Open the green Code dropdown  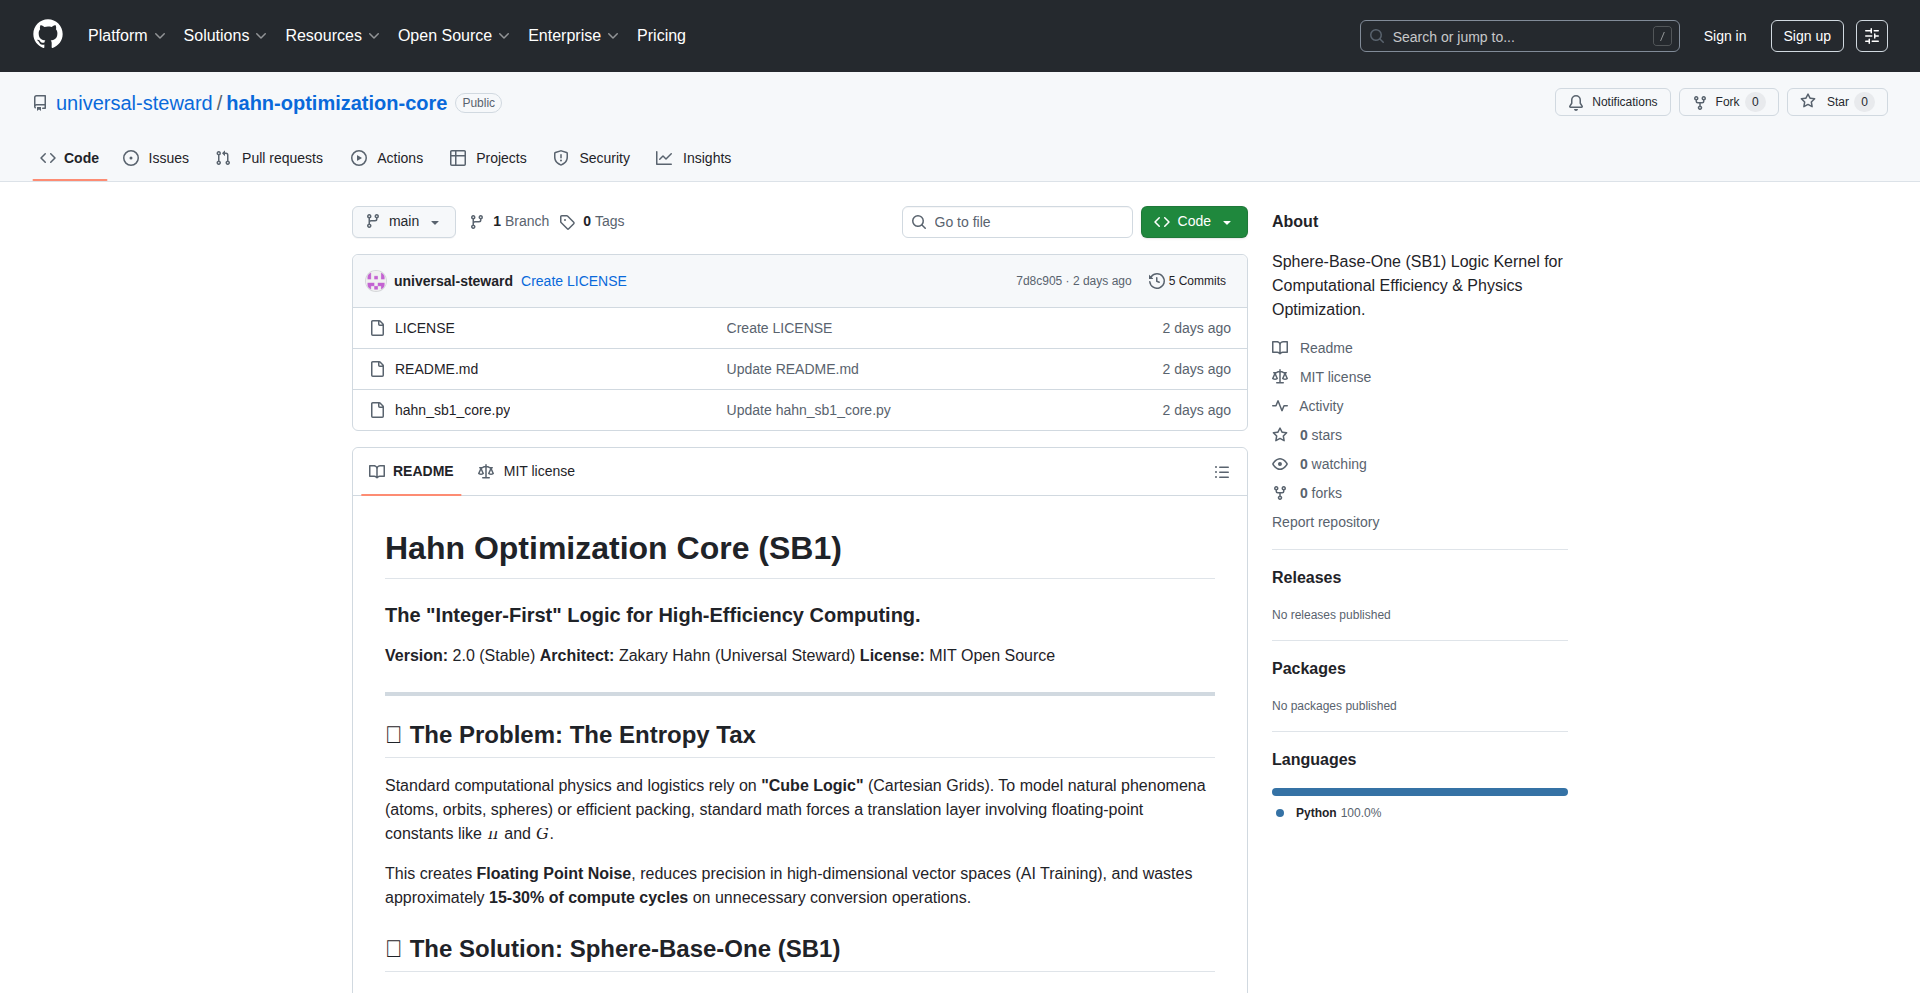pos(1193,222)
